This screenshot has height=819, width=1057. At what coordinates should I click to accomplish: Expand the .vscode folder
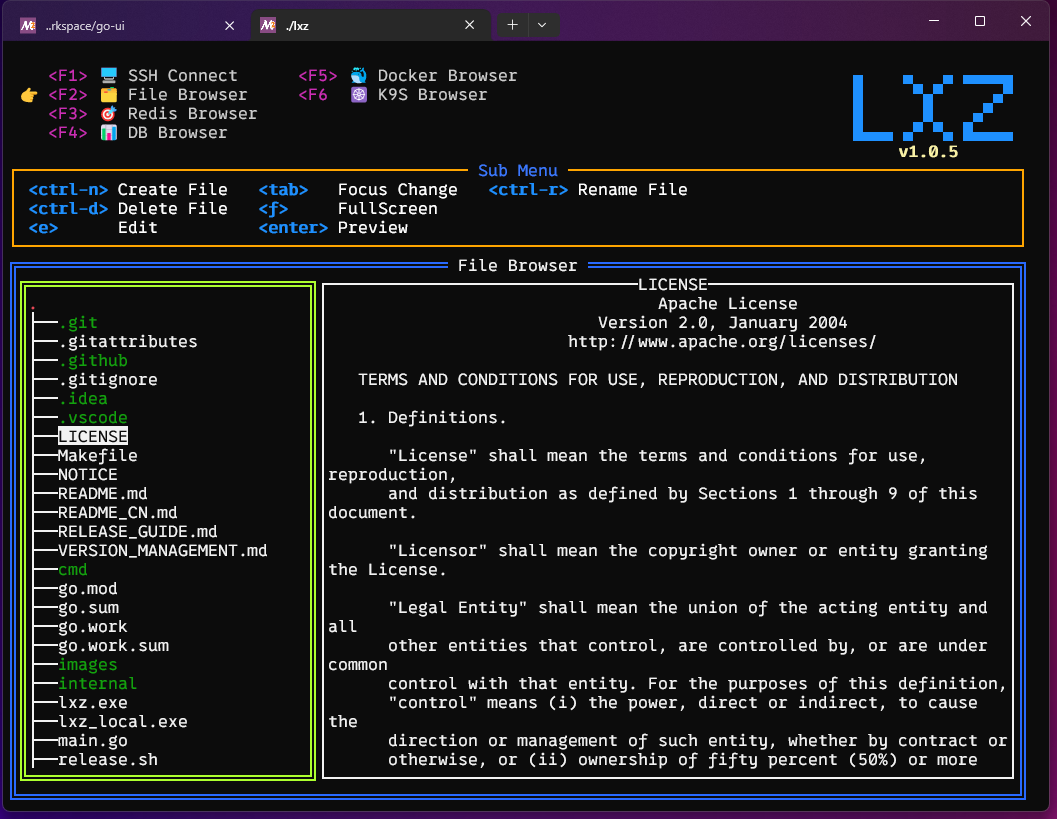(x=93, y=417)
